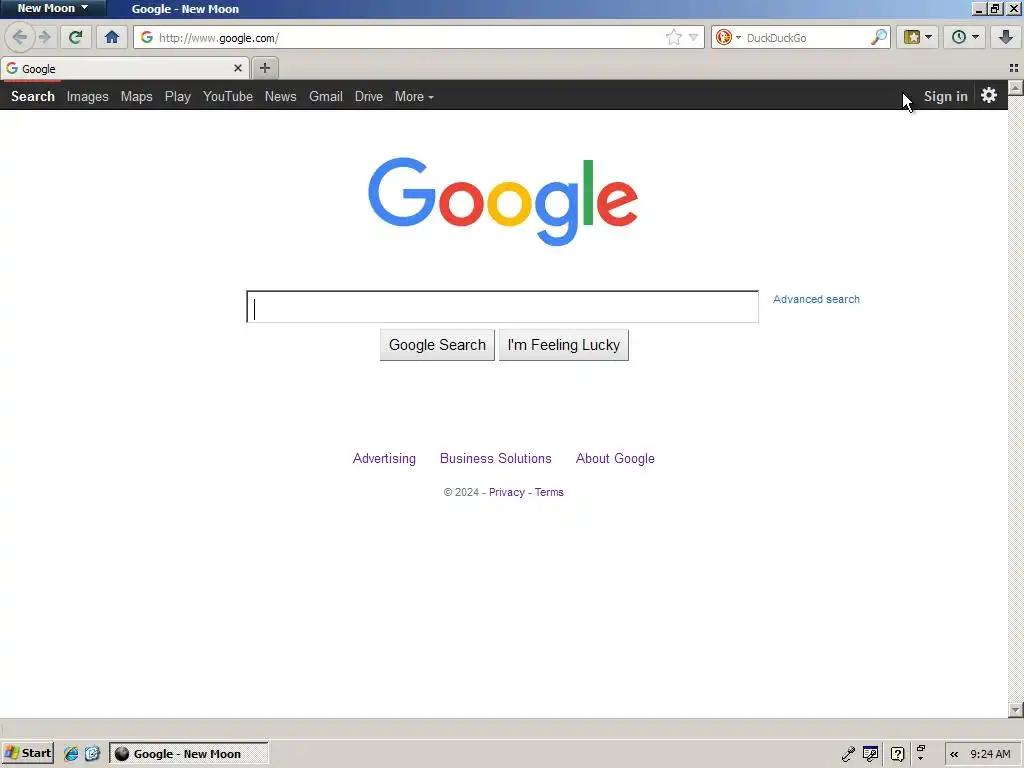Expand the More dropdown in Google bar
Image resolution: width=1024 pixels, height=768 pixels.
click(414, 96)
